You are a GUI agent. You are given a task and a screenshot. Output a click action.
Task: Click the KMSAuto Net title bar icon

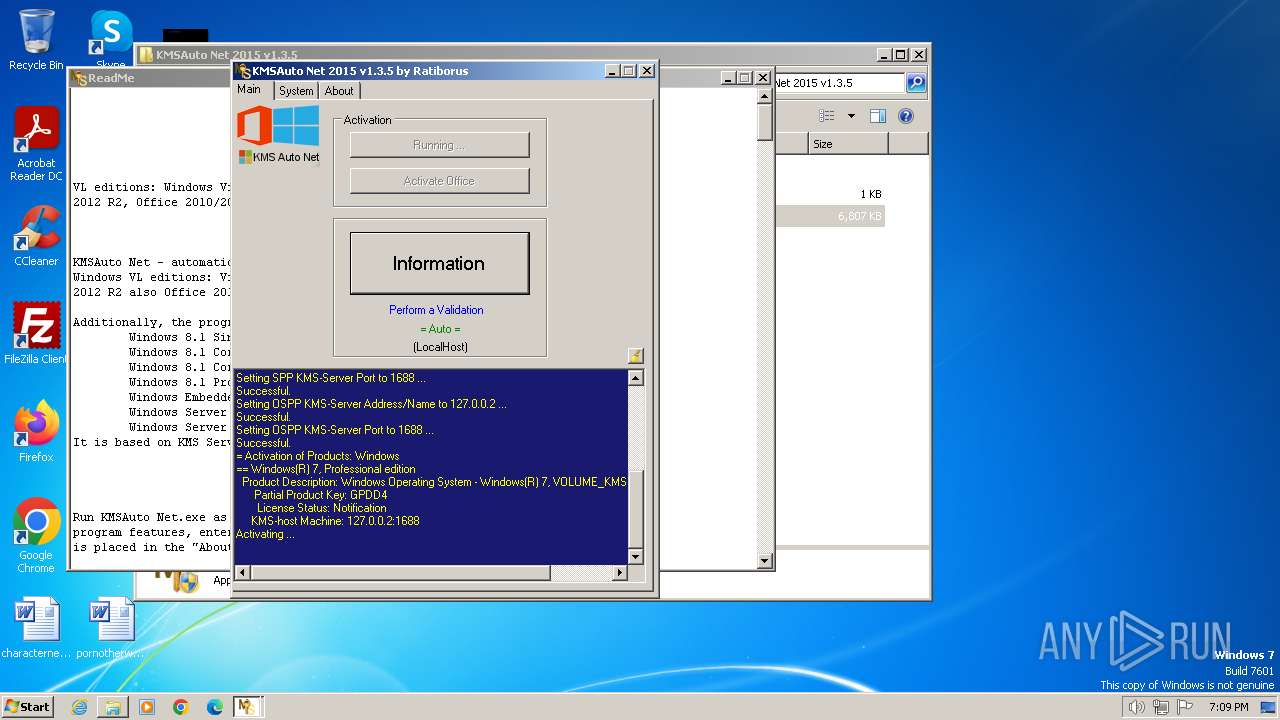[x=243, y=71]
